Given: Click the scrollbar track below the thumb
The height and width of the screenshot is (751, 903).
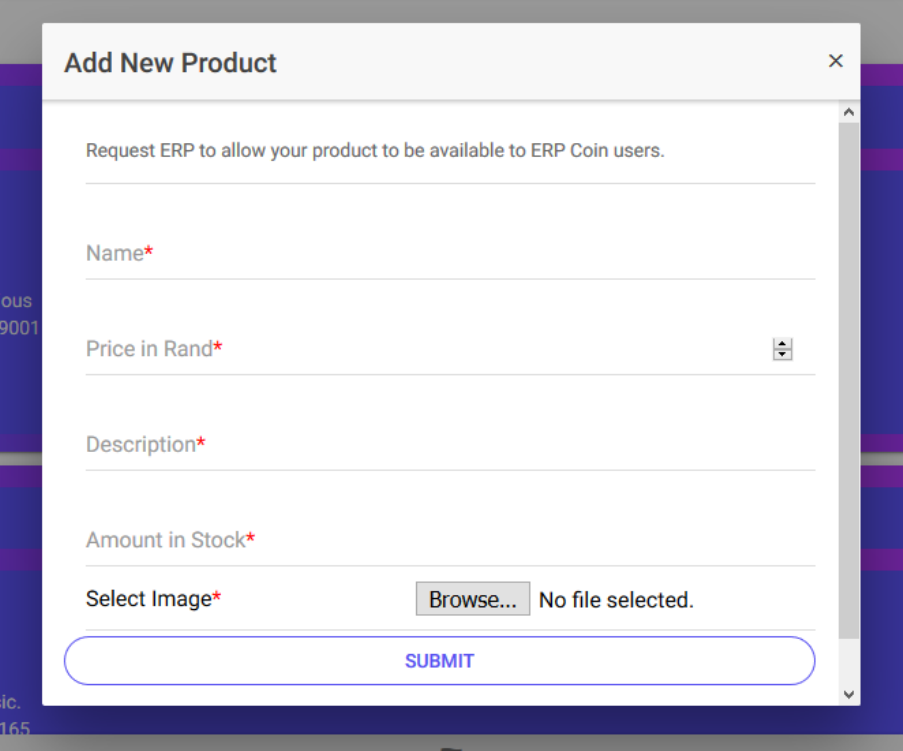Looking at the screenshot, I should pyautogui.click(x=849, y=660).
